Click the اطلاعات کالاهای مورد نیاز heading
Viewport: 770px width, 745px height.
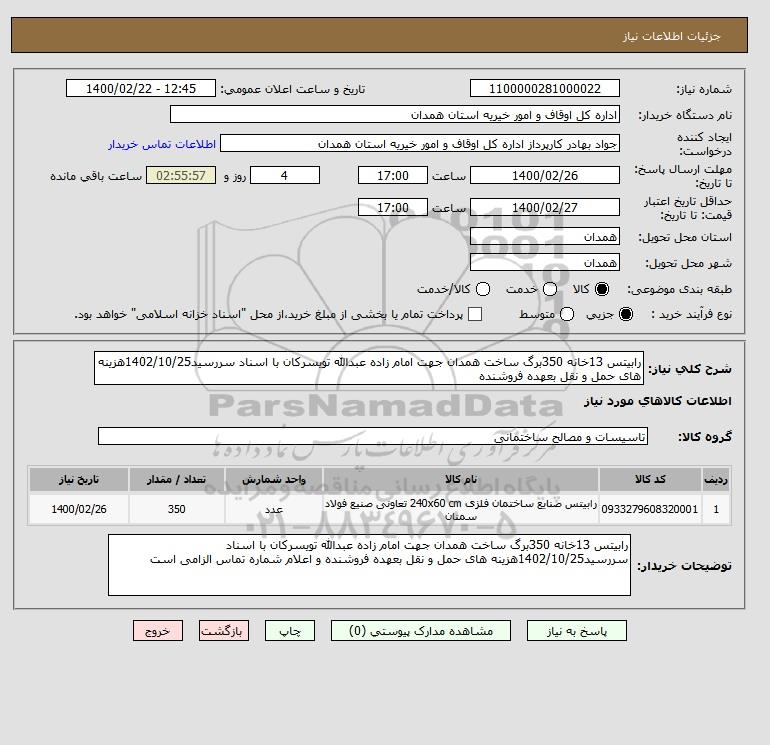coord(658,401)
